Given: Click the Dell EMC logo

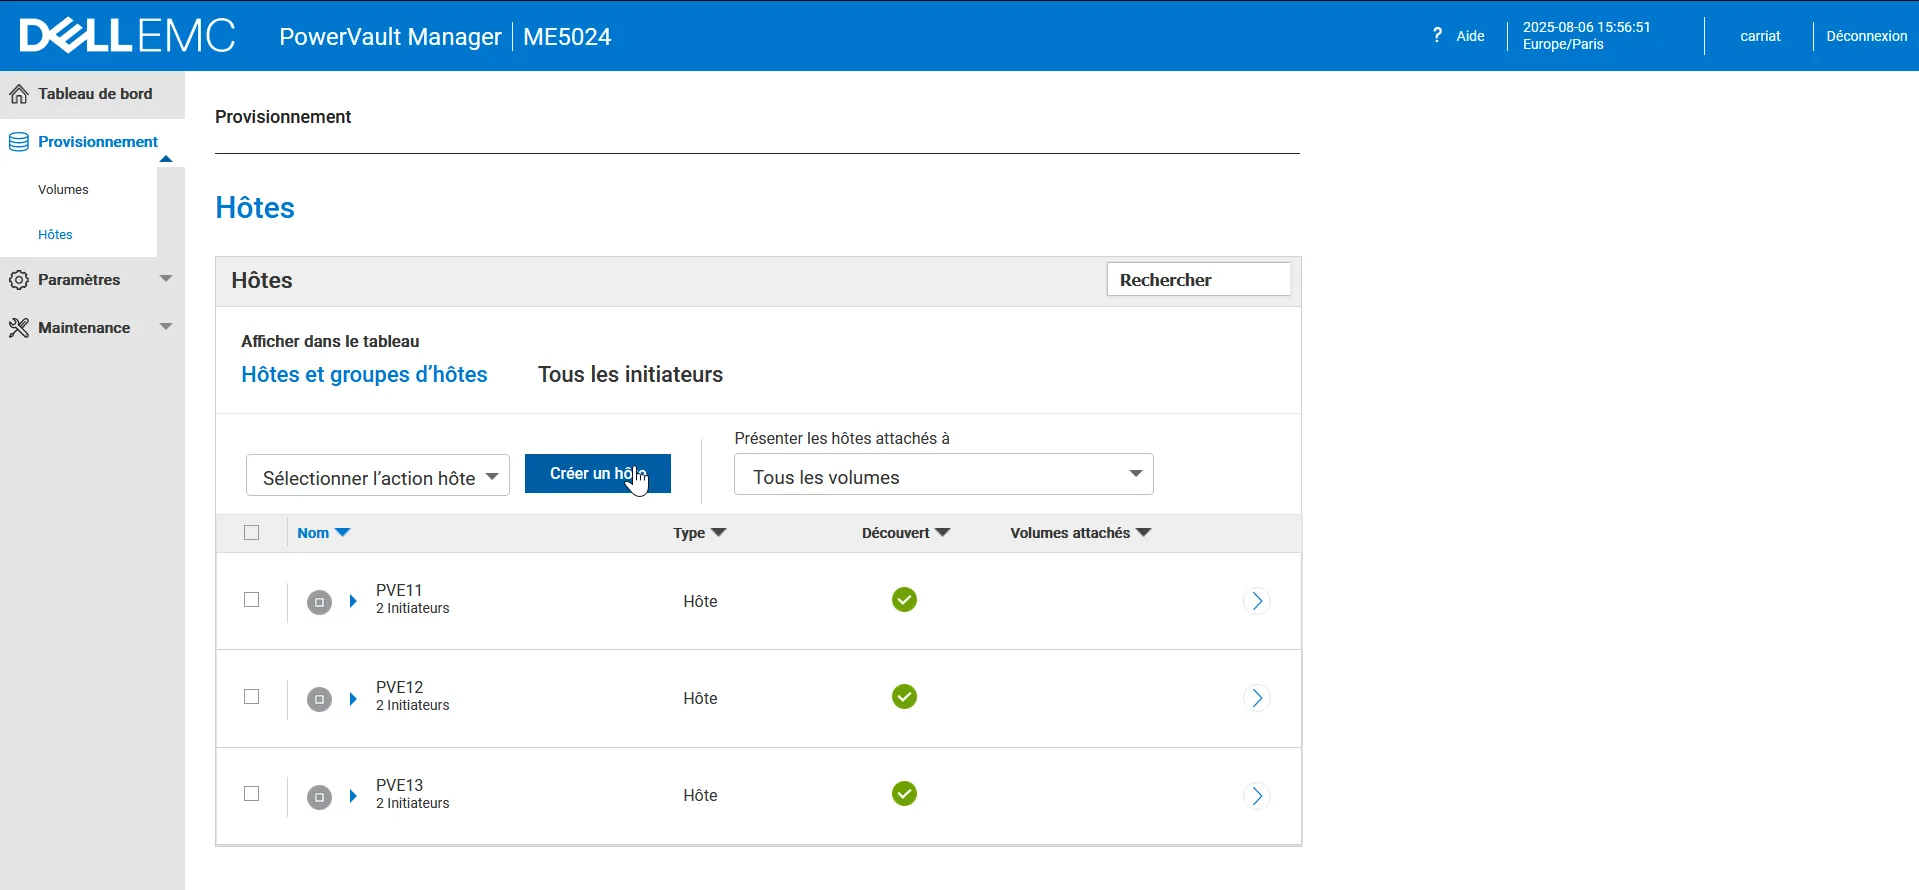Looking at the screenshot, I should point(127,36).
